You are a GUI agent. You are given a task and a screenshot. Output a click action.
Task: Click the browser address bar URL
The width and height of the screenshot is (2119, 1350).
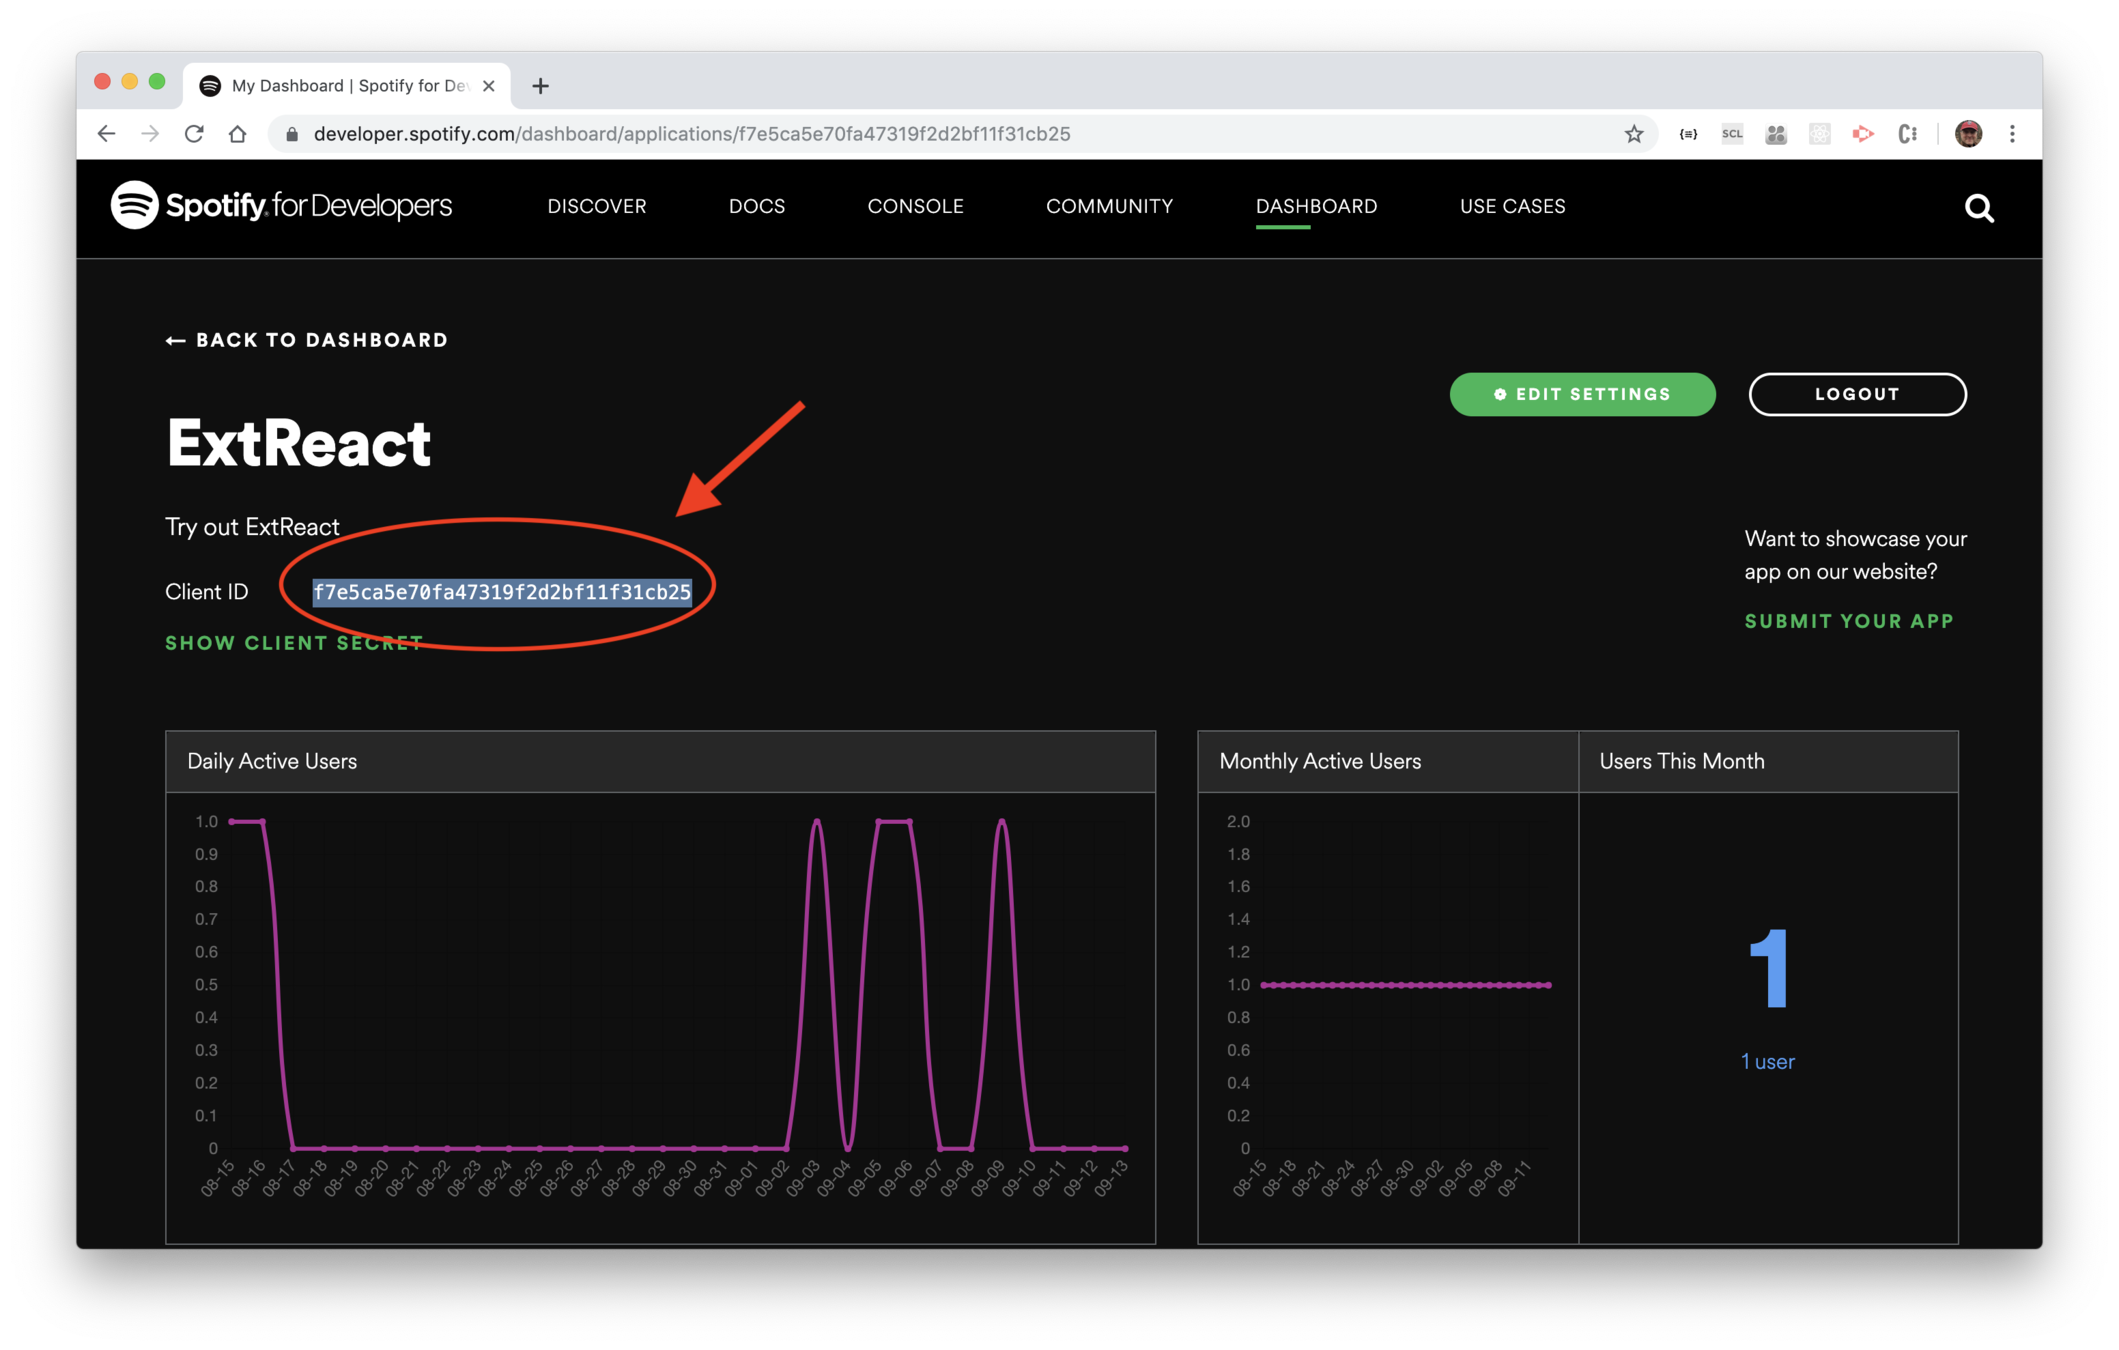[691, 134]
